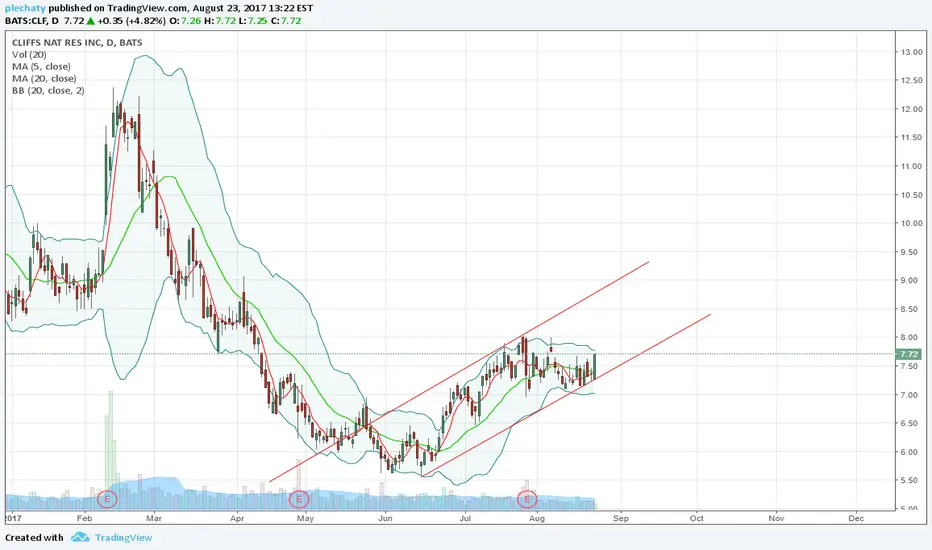Click the 6.00 price axis label

tap(911, 452)
